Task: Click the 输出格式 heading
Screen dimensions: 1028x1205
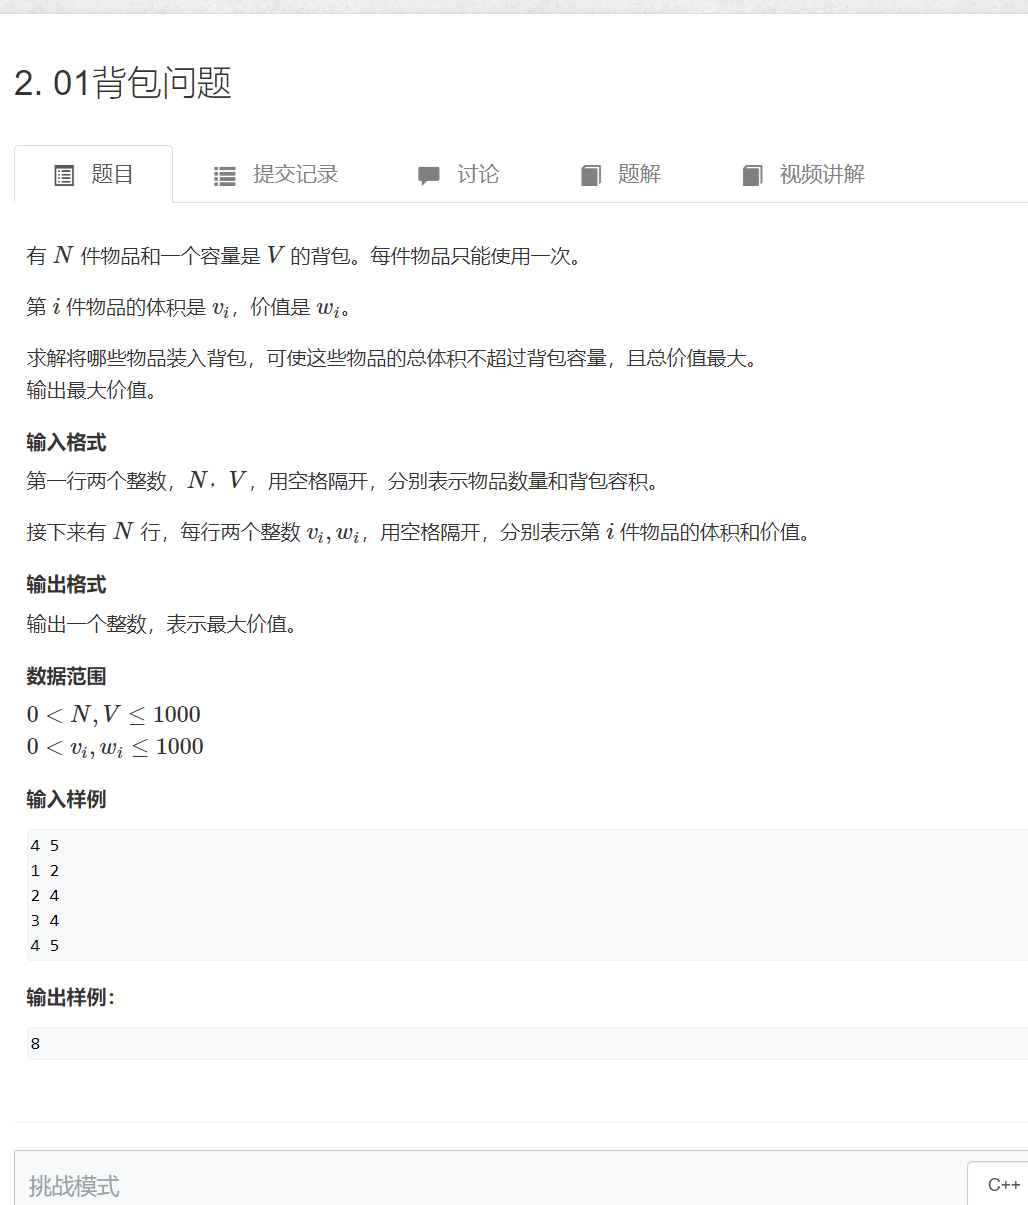Action: (66, 585)
